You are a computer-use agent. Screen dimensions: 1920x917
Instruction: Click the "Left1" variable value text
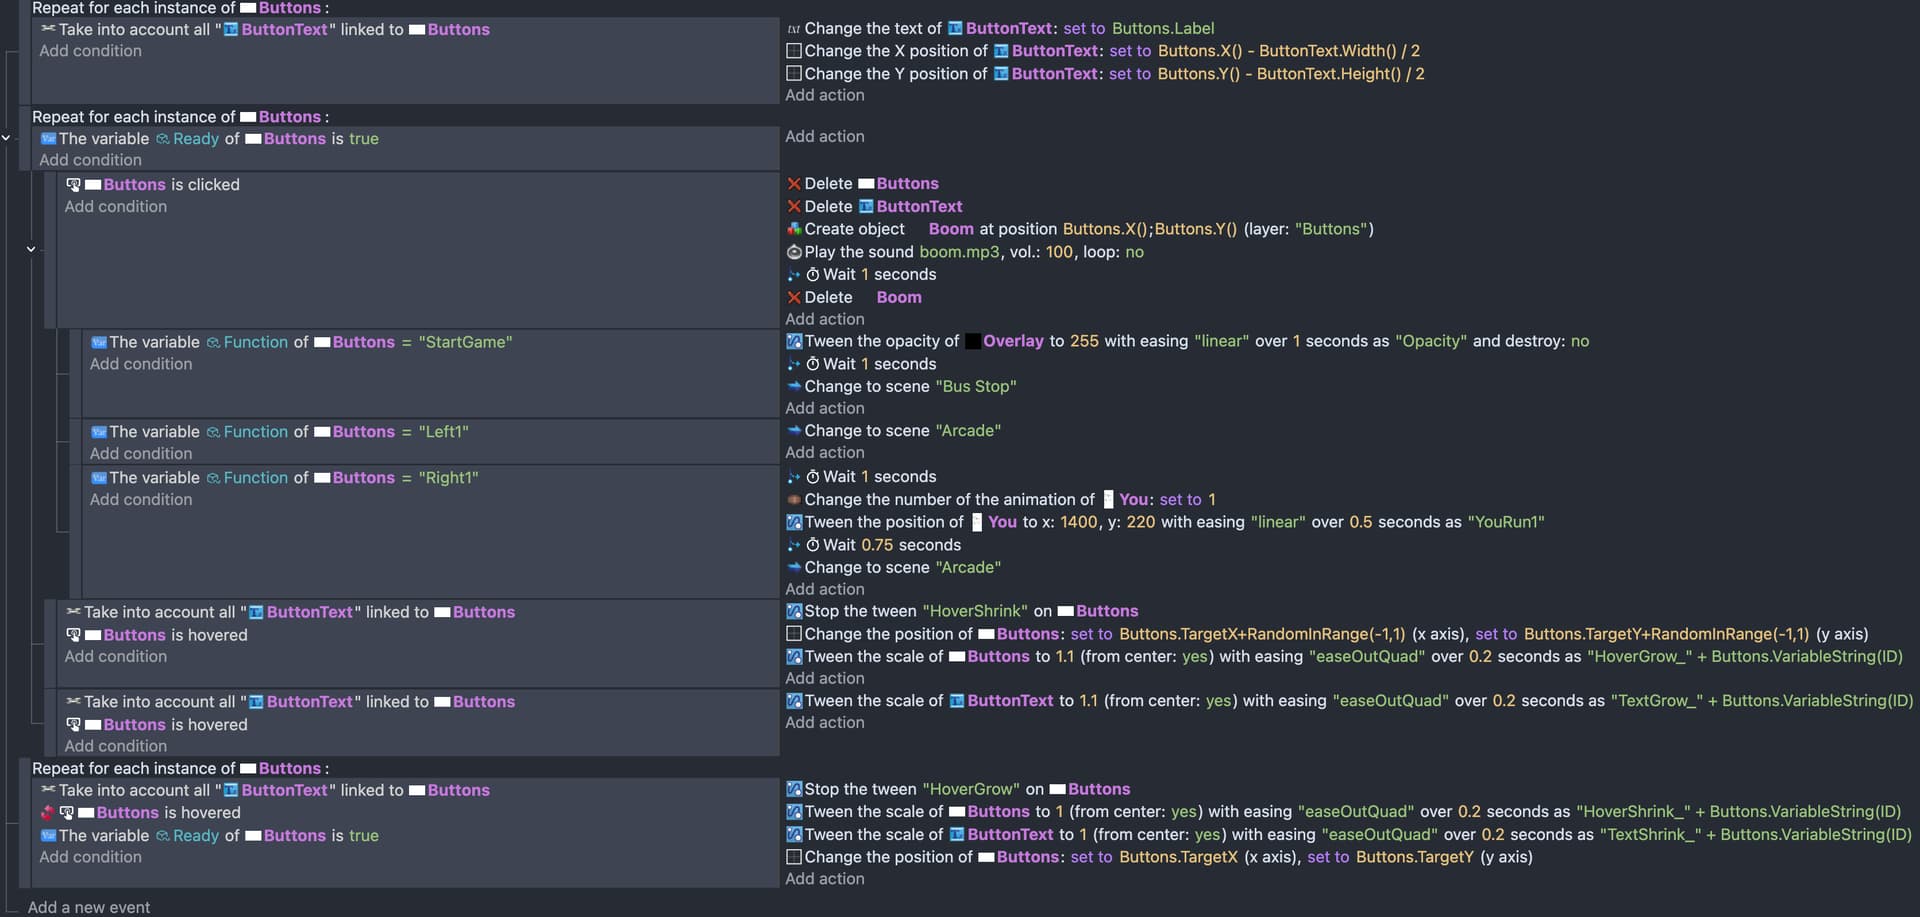pyautogui.click(x=443, y=432)
